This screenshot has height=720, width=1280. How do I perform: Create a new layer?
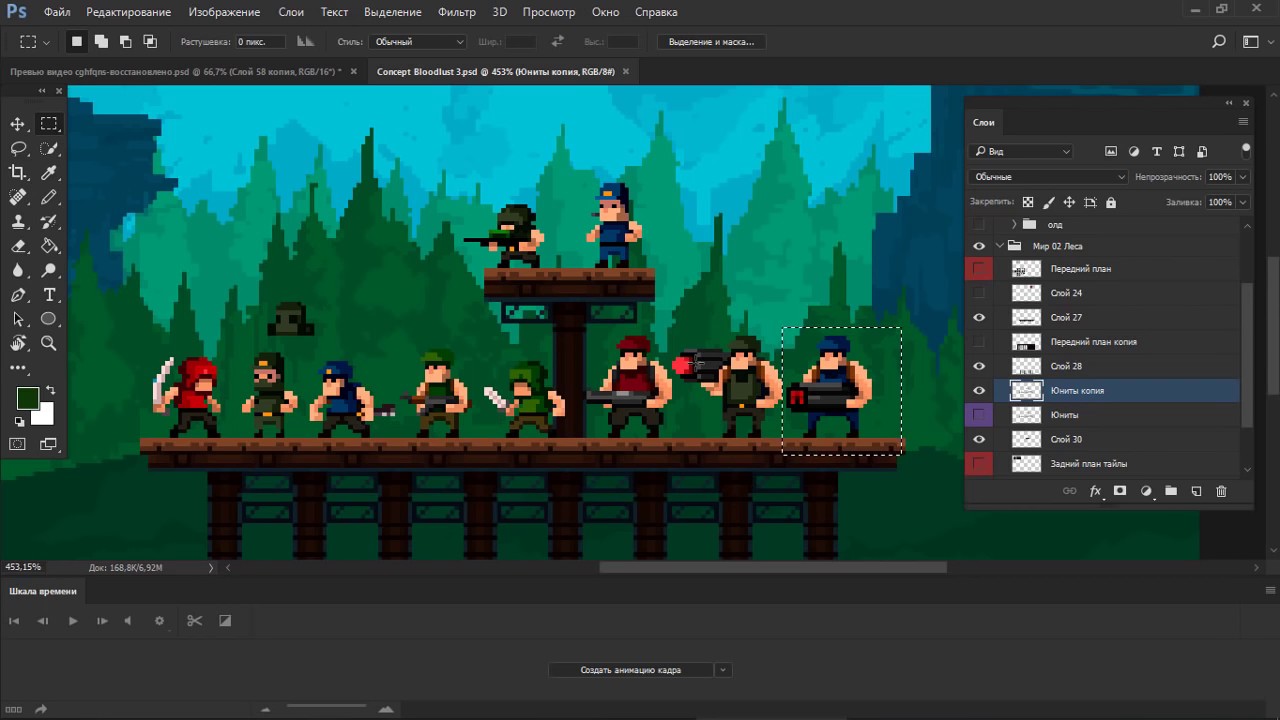[1196, 491]
